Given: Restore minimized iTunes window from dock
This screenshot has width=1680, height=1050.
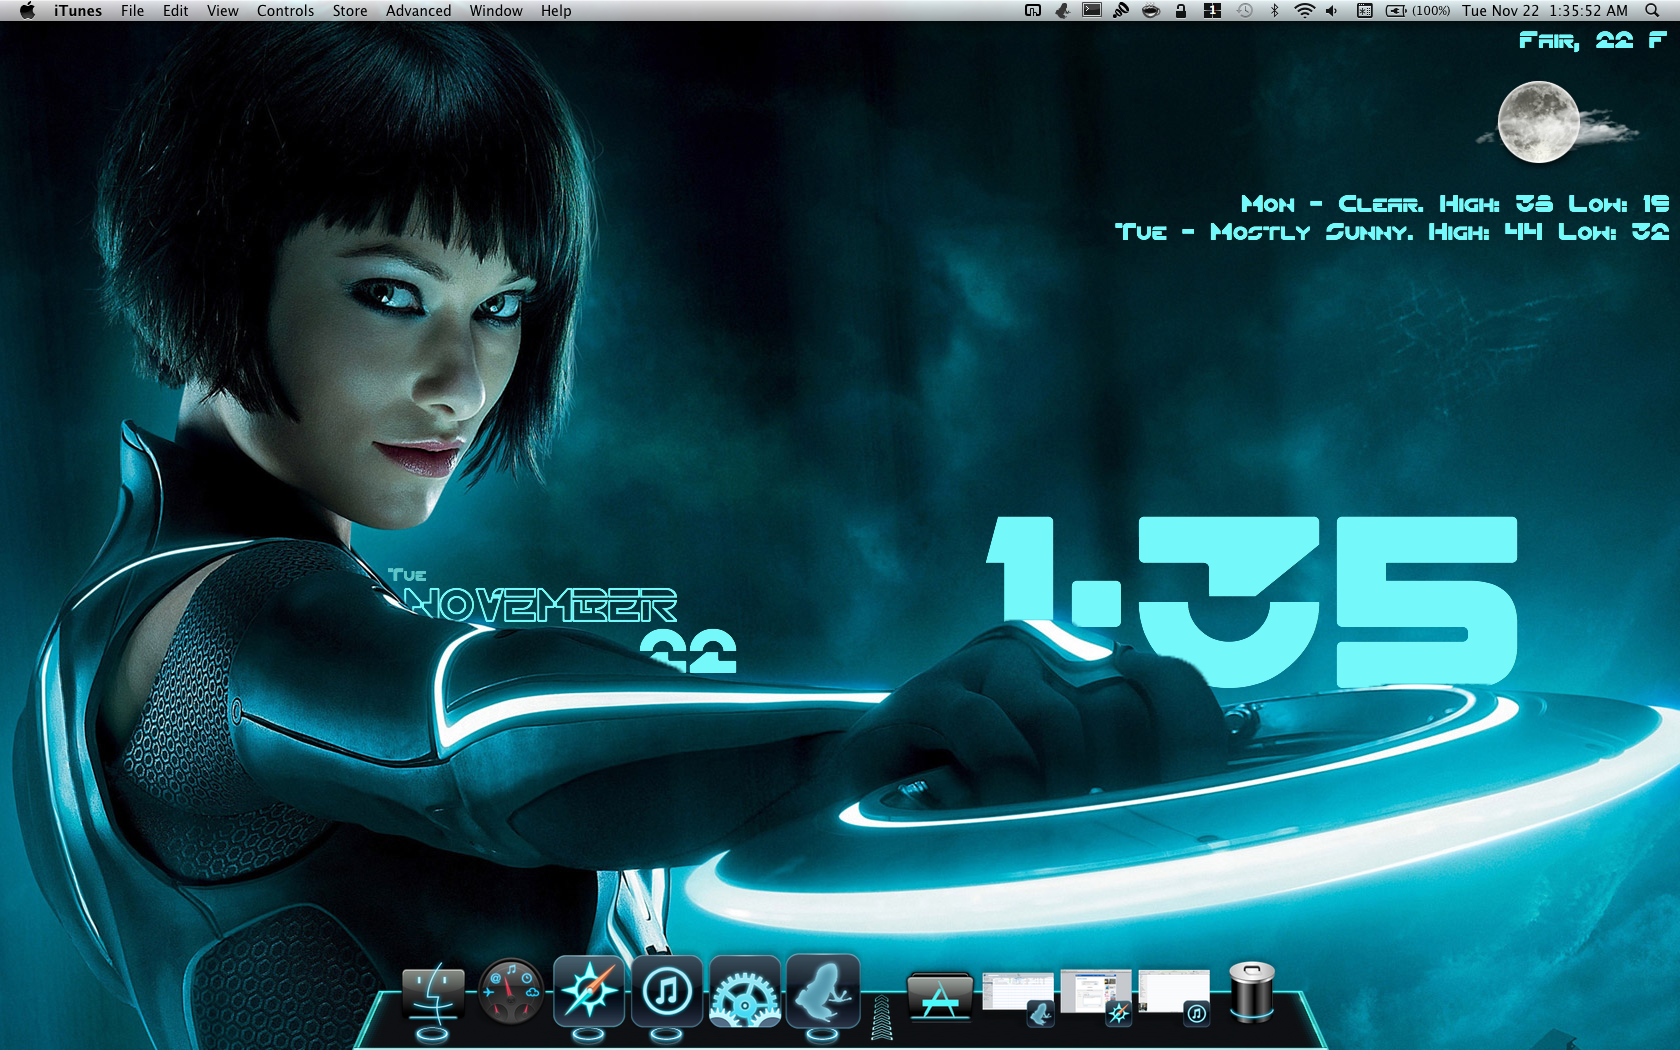Looking at the screenshot, I should click(1174, 997).
